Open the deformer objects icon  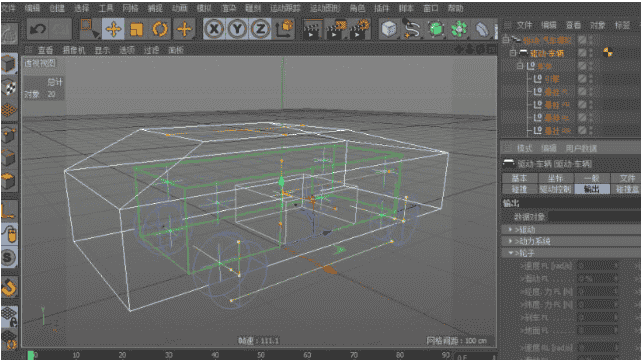(482, 29)
